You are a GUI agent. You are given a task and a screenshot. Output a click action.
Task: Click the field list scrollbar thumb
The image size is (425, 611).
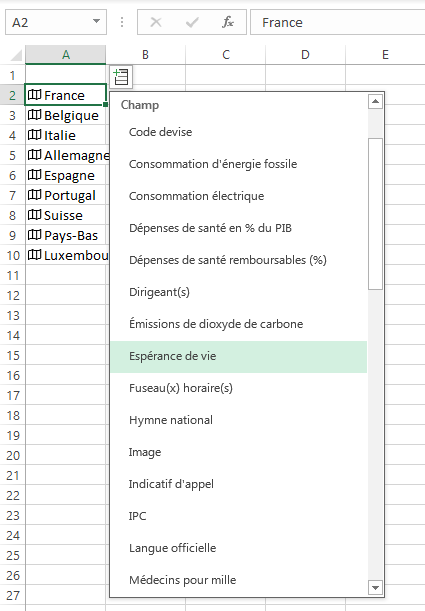[x=375, y=214]
